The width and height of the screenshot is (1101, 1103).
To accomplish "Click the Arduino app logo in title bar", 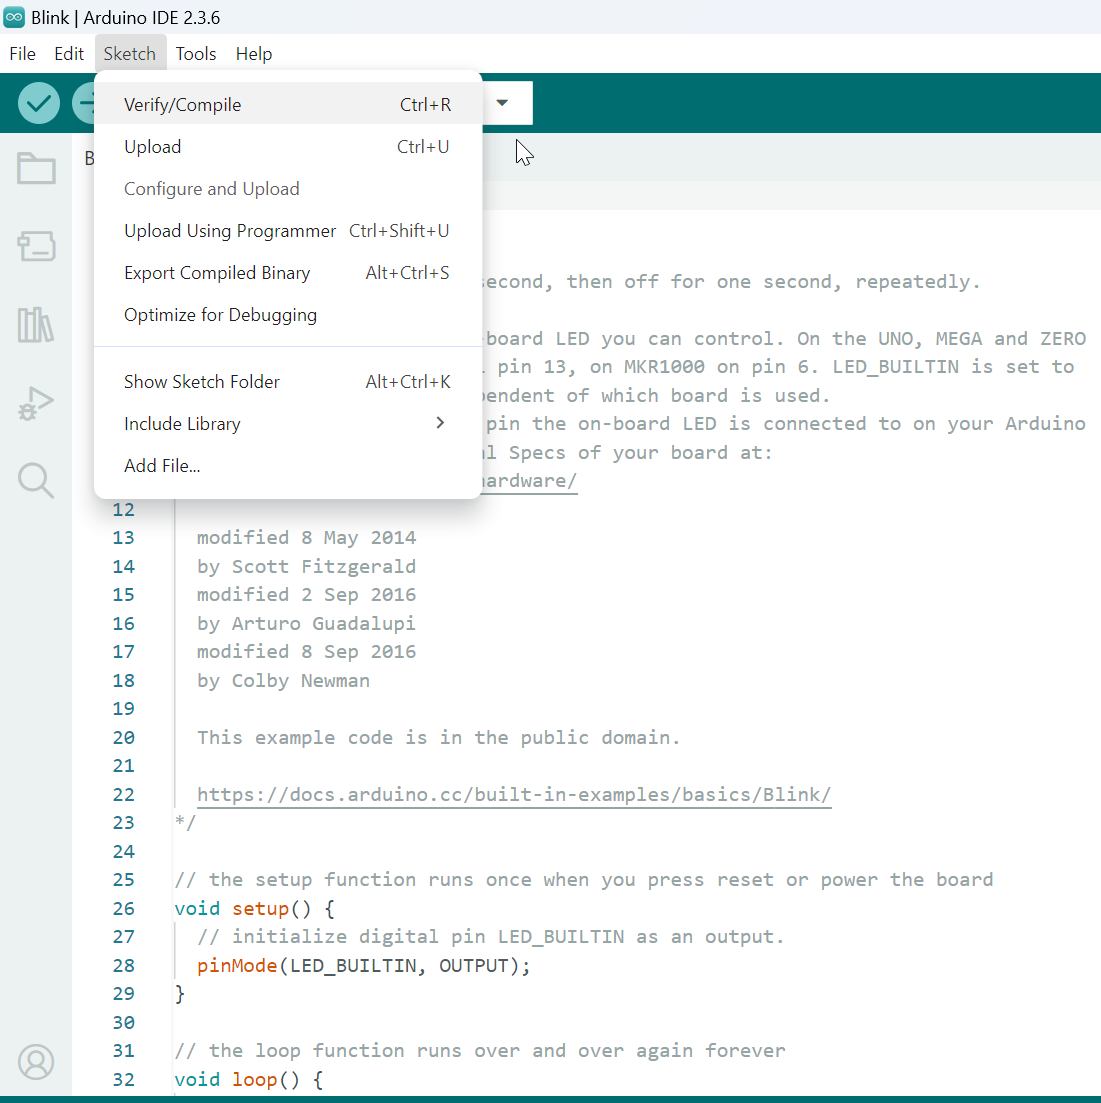I will pyautogui.click(x=14, y=18).
